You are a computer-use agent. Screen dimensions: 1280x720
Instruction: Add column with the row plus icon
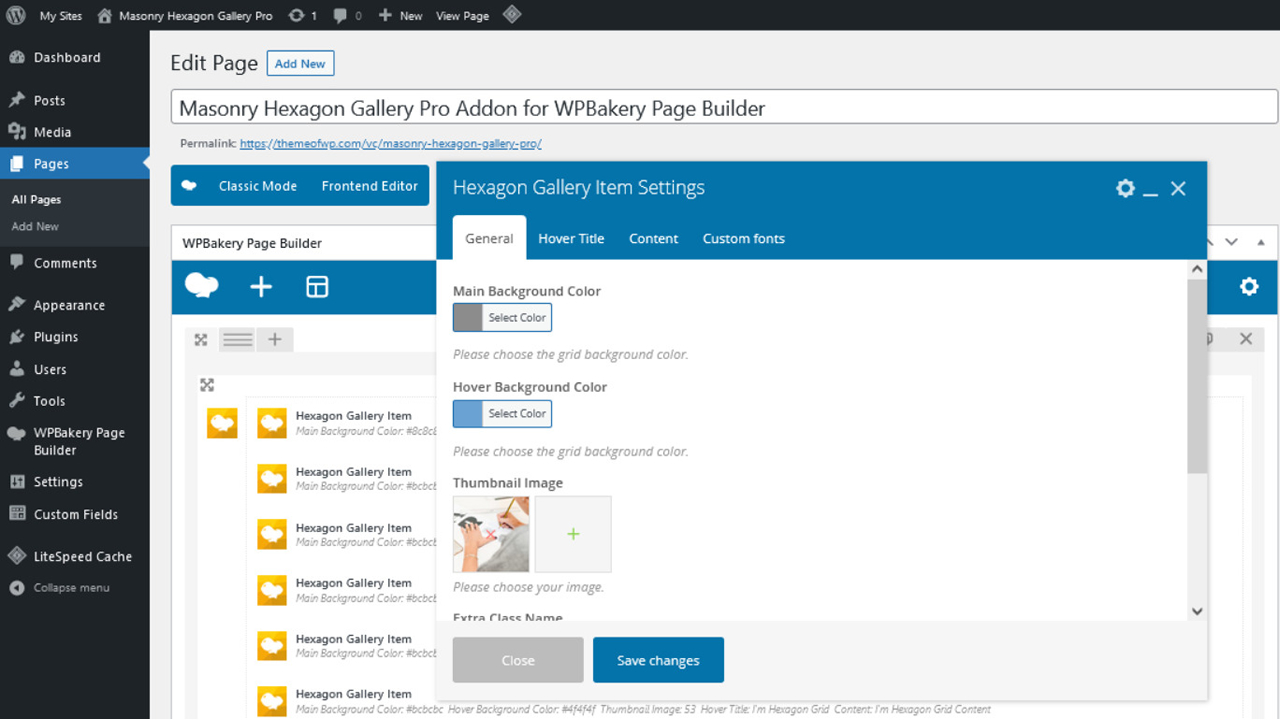275,340
